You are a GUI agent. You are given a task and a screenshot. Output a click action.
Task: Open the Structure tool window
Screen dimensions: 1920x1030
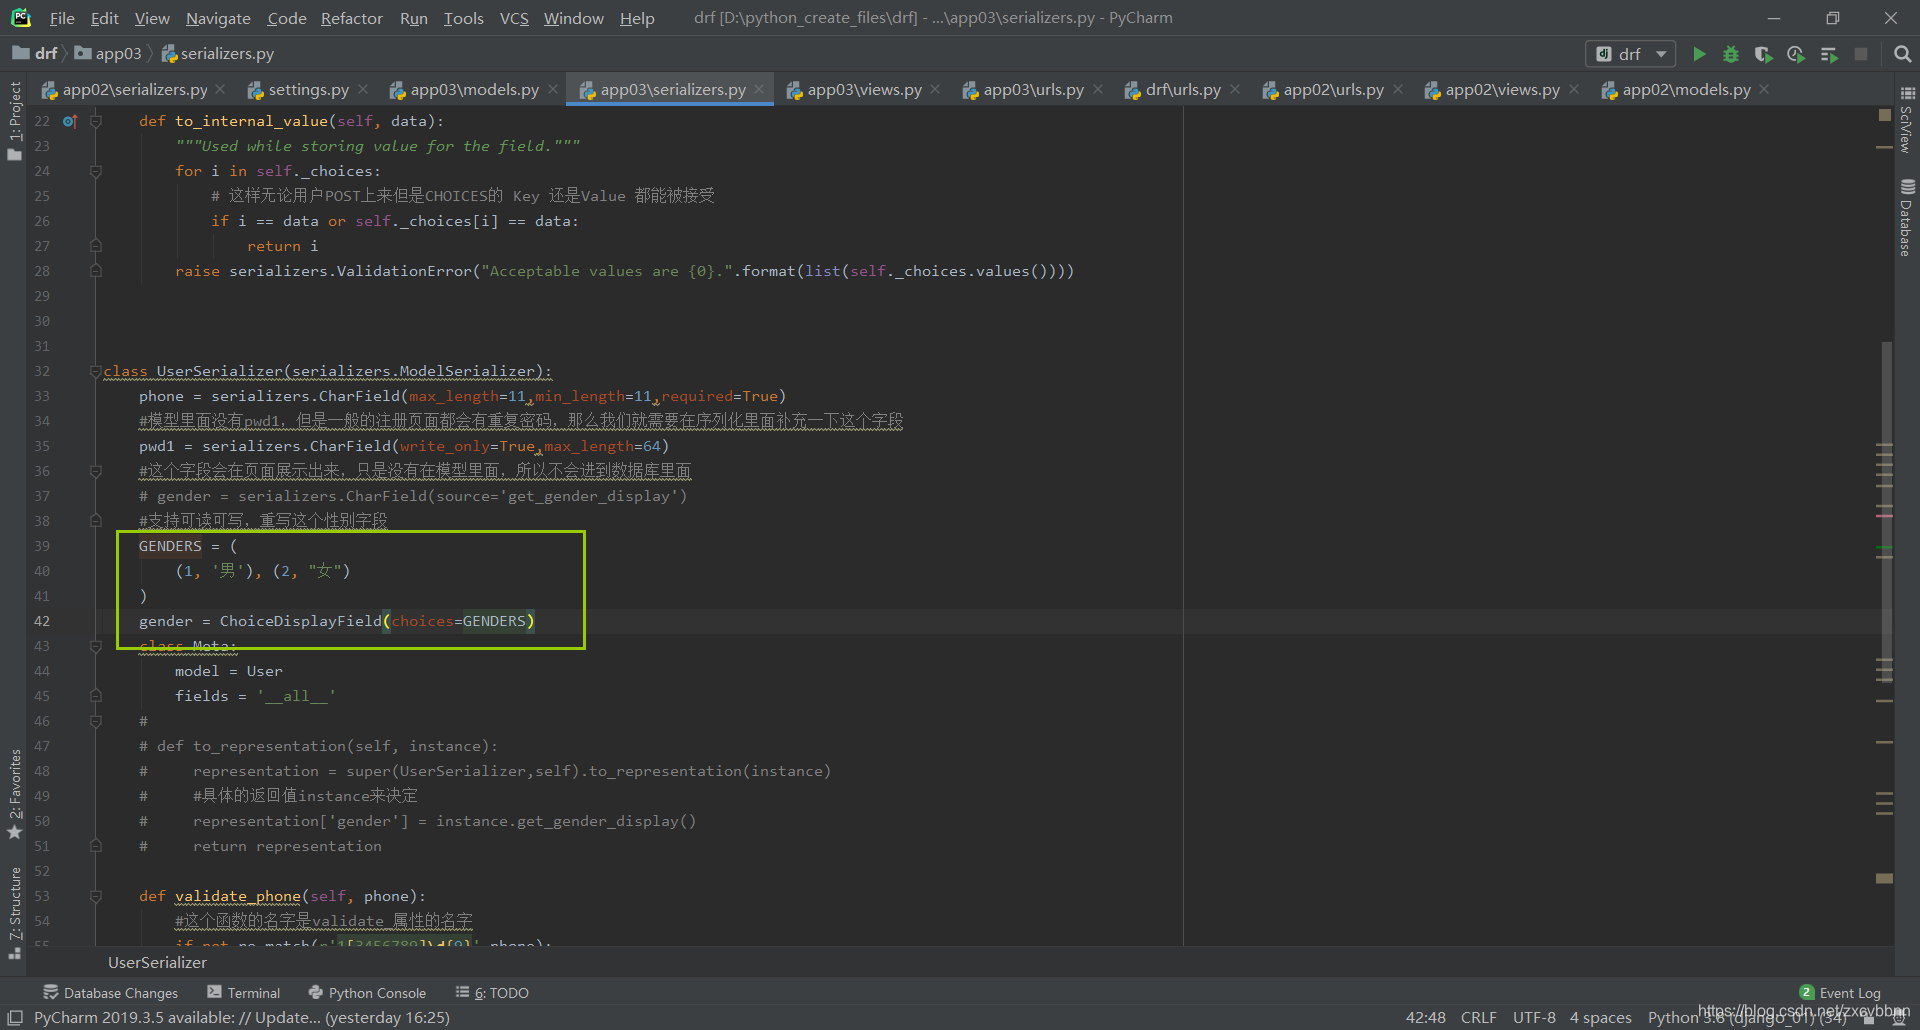coord(14,912)
